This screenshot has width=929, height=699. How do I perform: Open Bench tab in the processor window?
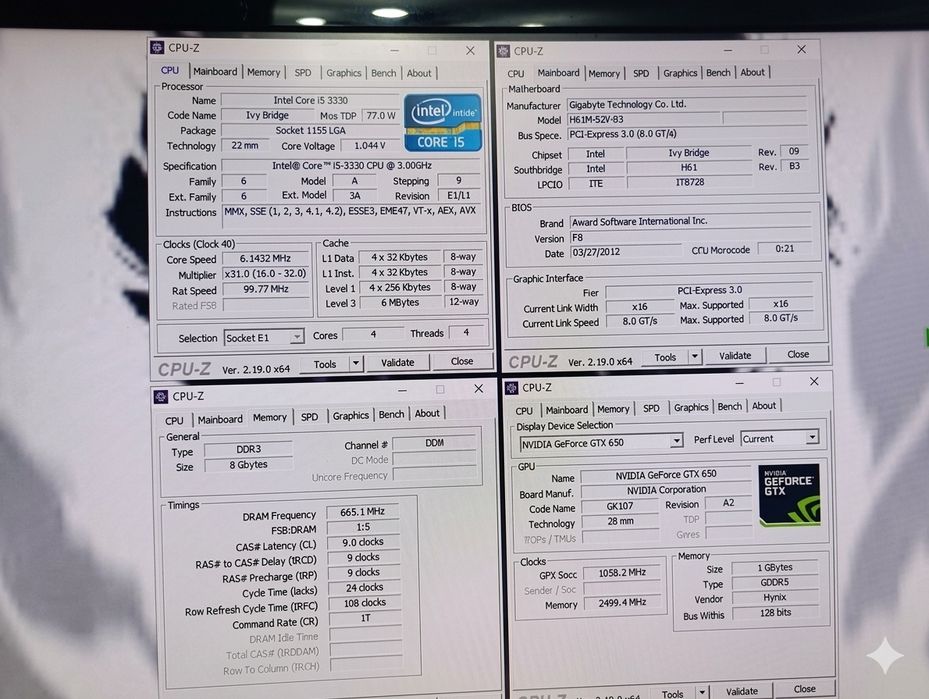coord(383,73)
